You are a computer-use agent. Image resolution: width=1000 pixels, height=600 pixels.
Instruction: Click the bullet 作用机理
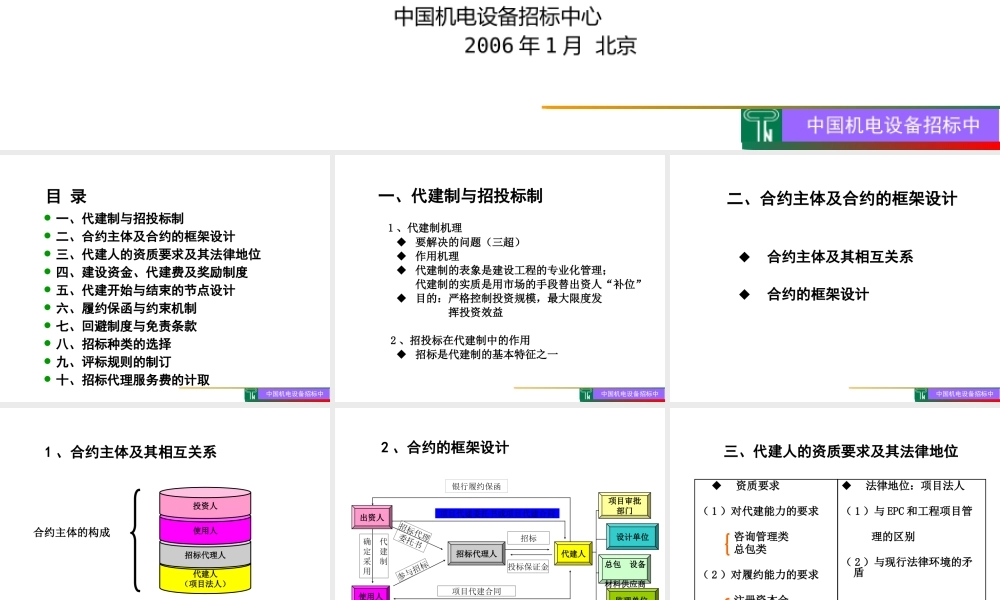tap(437, 256)
